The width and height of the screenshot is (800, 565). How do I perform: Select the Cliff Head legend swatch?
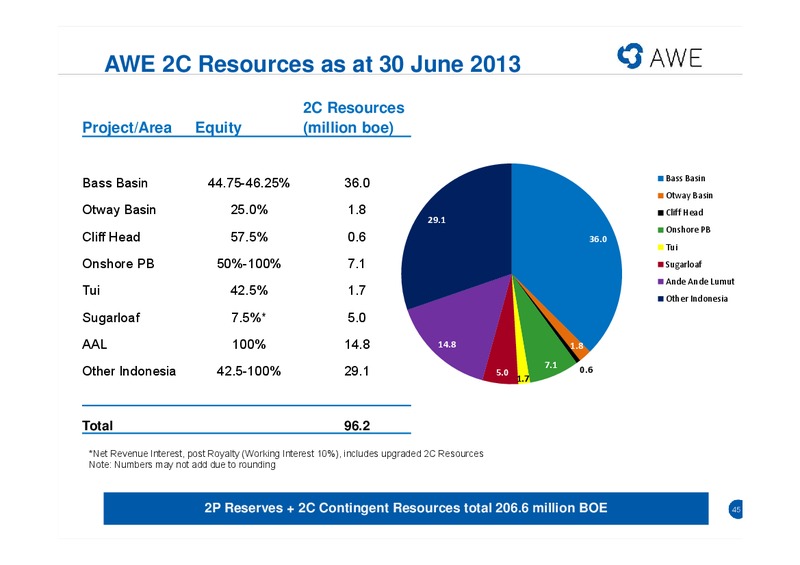click(x=660, y=213)
